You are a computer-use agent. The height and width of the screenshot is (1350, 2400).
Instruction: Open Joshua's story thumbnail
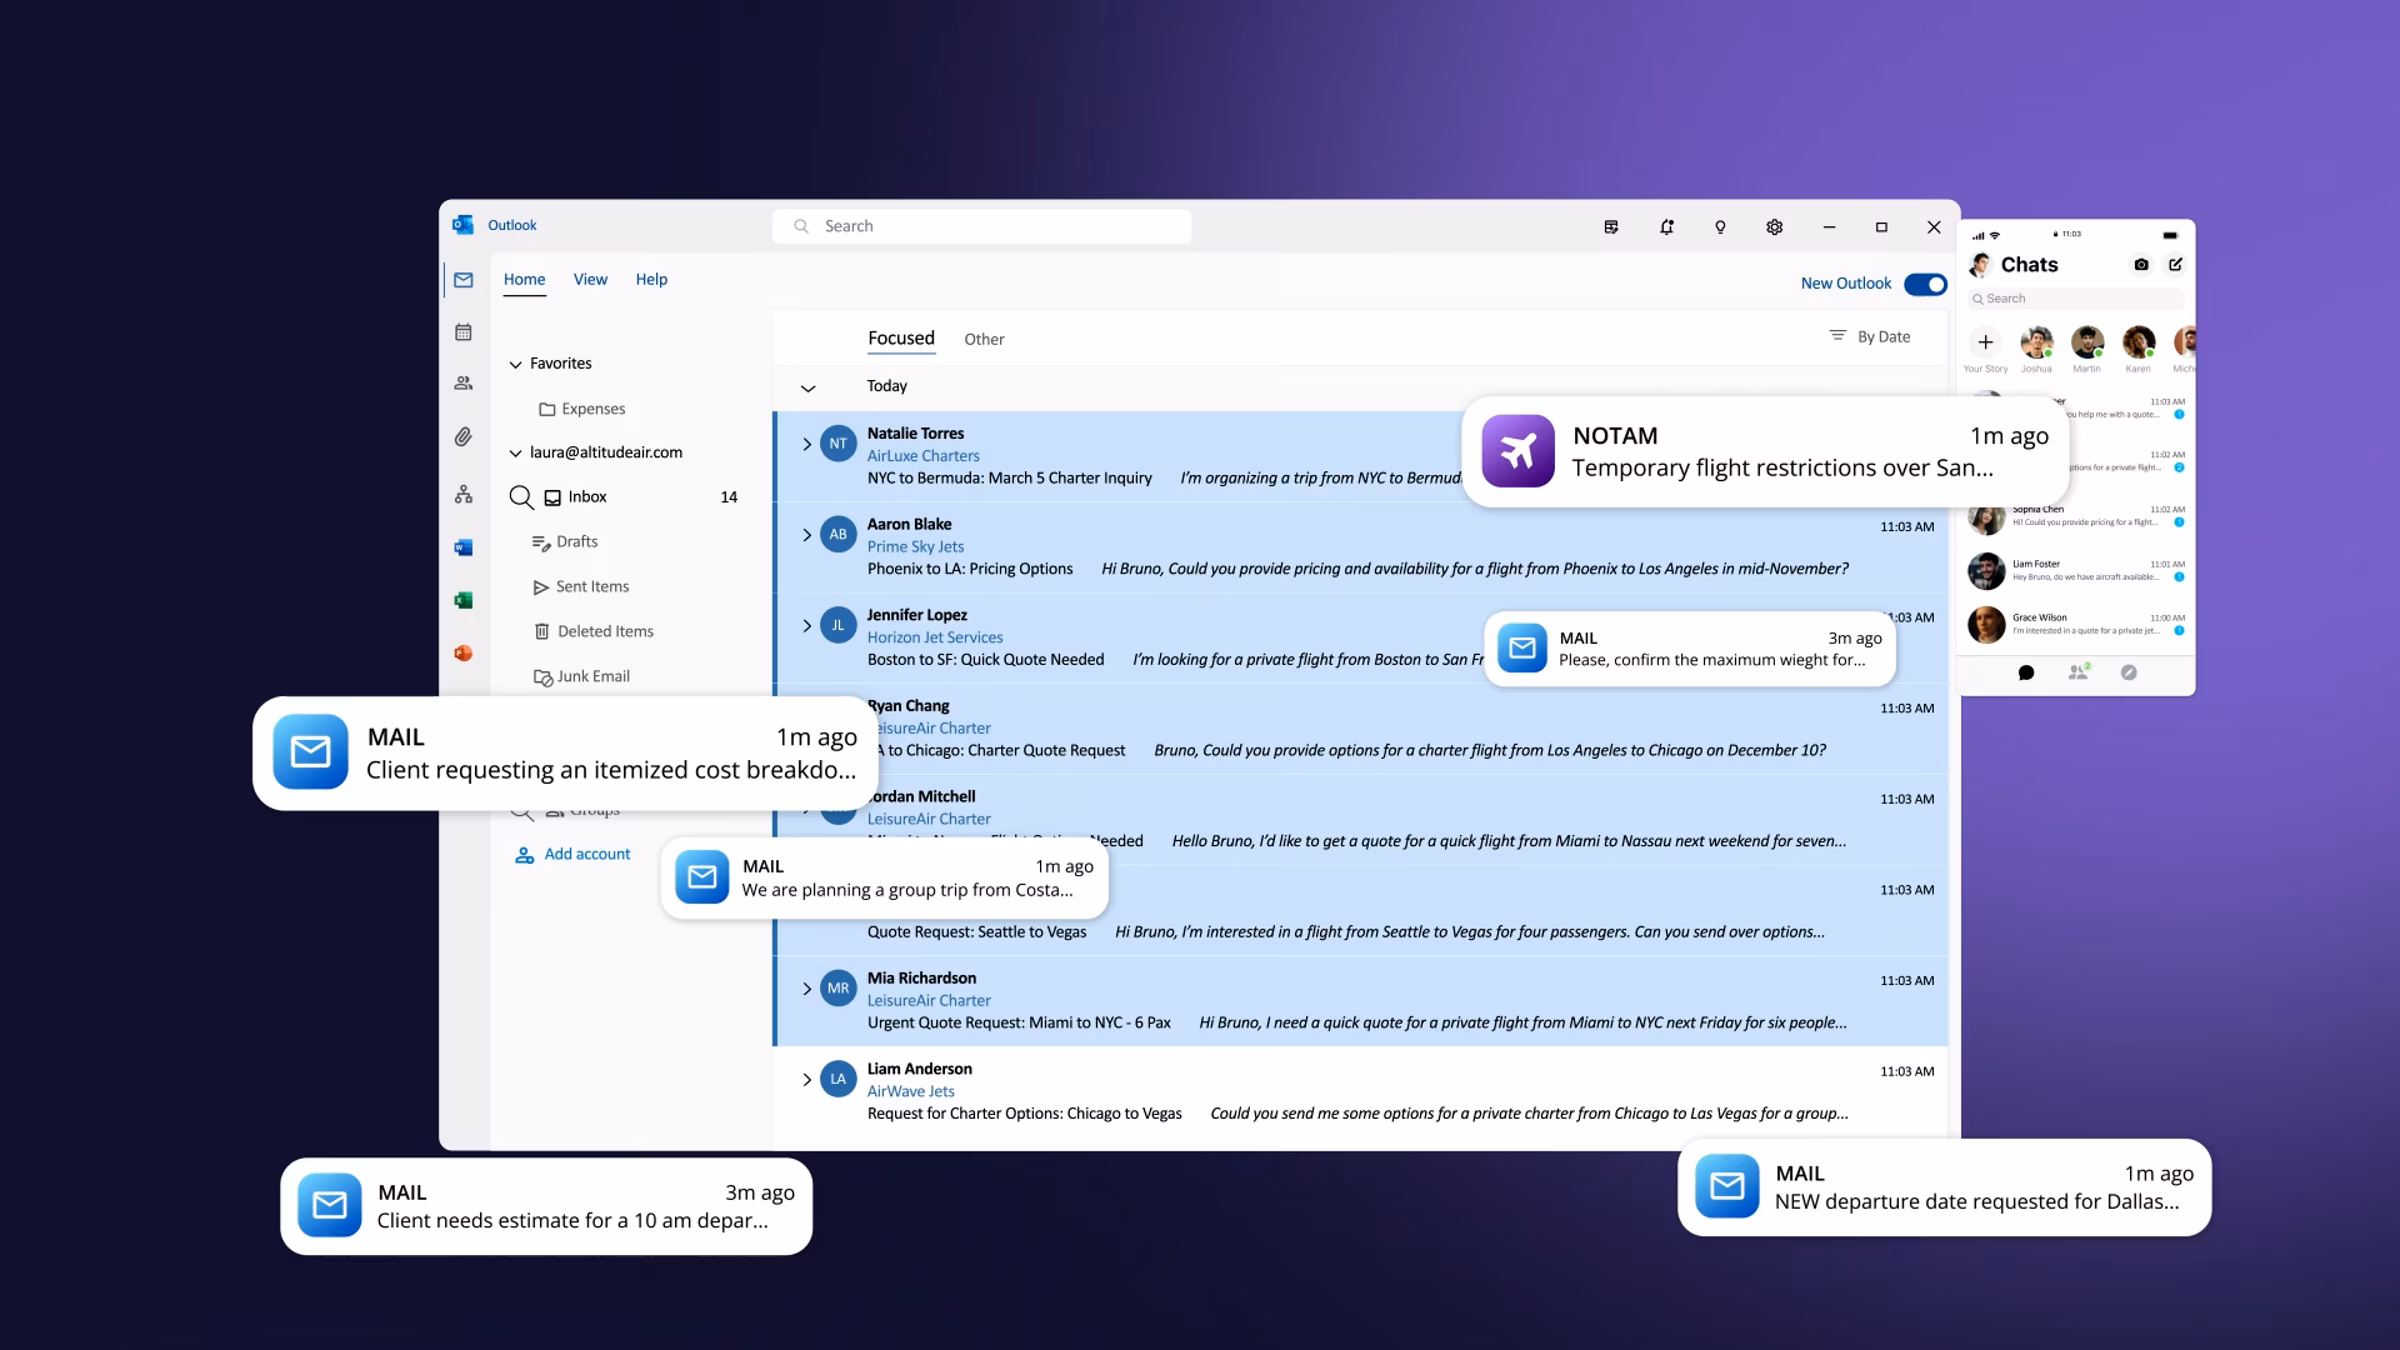point(2036,343)
